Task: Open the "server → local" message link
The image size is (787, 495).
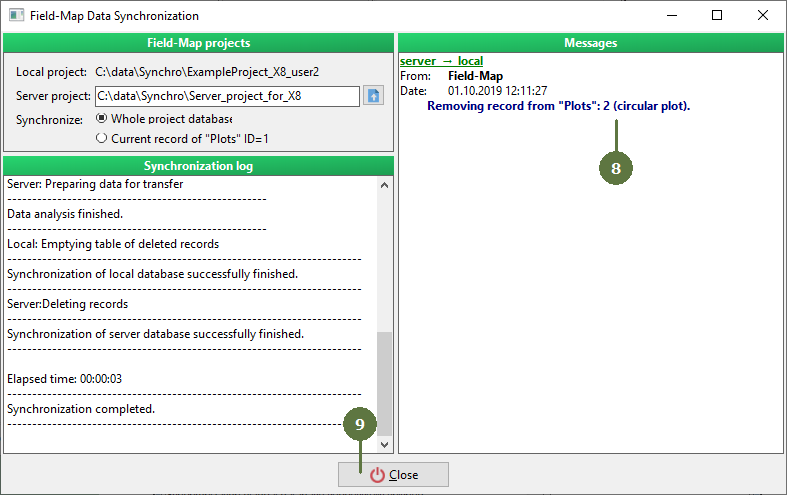Action: pos(441,62)
